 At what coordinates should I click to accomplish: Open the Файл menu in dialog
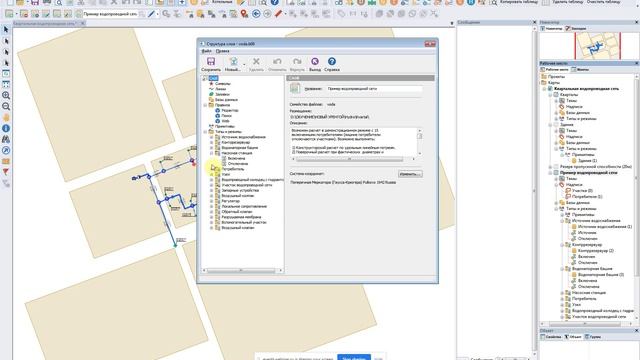point(207,51)
